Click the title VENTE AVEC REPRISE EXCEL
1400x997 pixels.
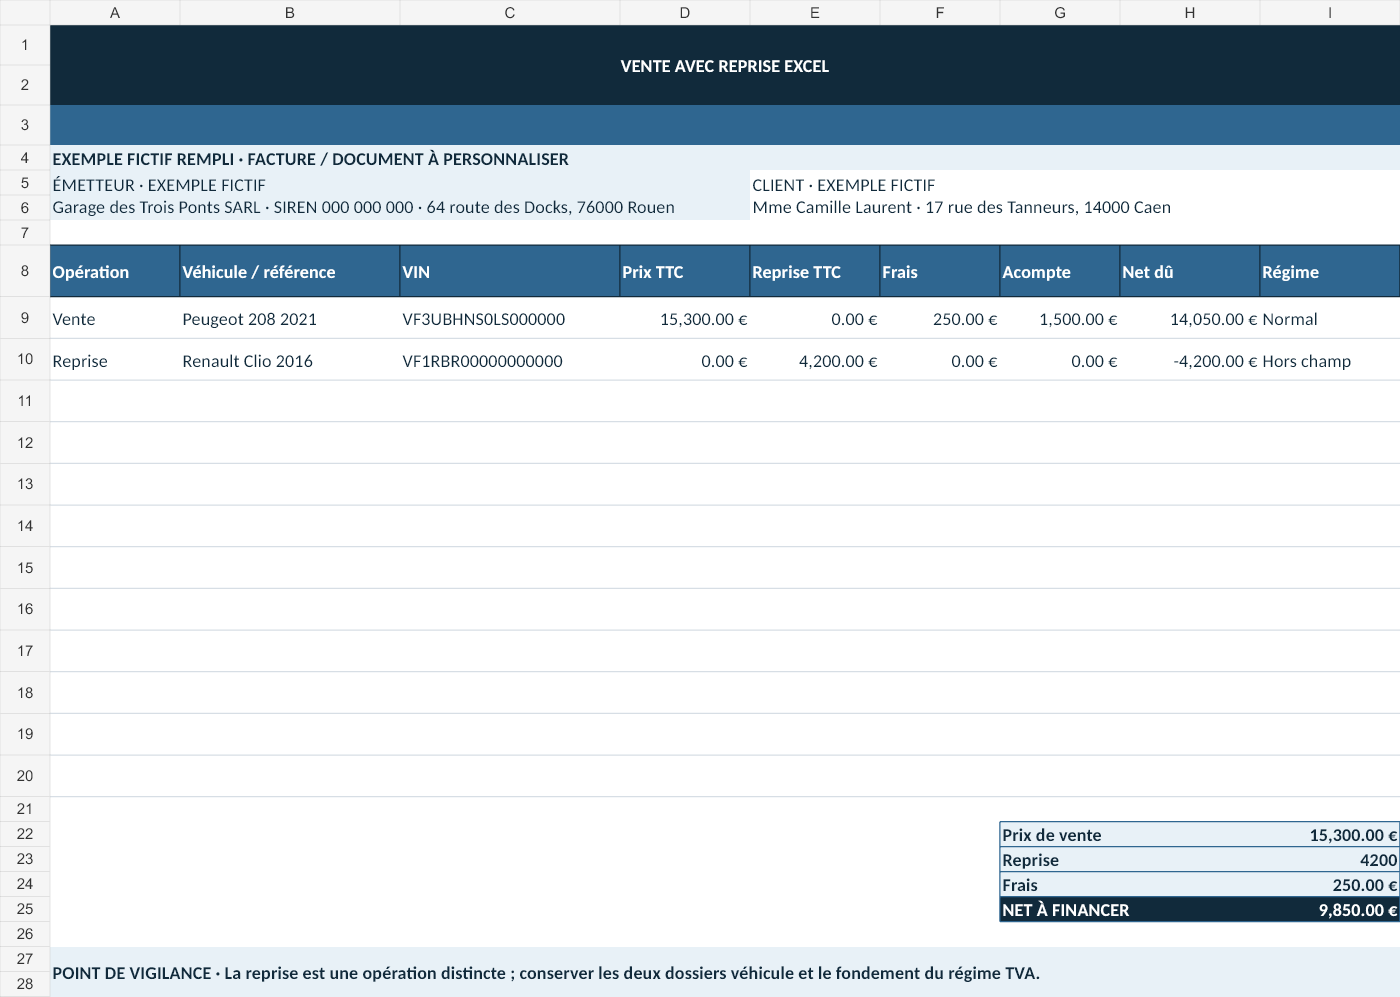point(725,66)
